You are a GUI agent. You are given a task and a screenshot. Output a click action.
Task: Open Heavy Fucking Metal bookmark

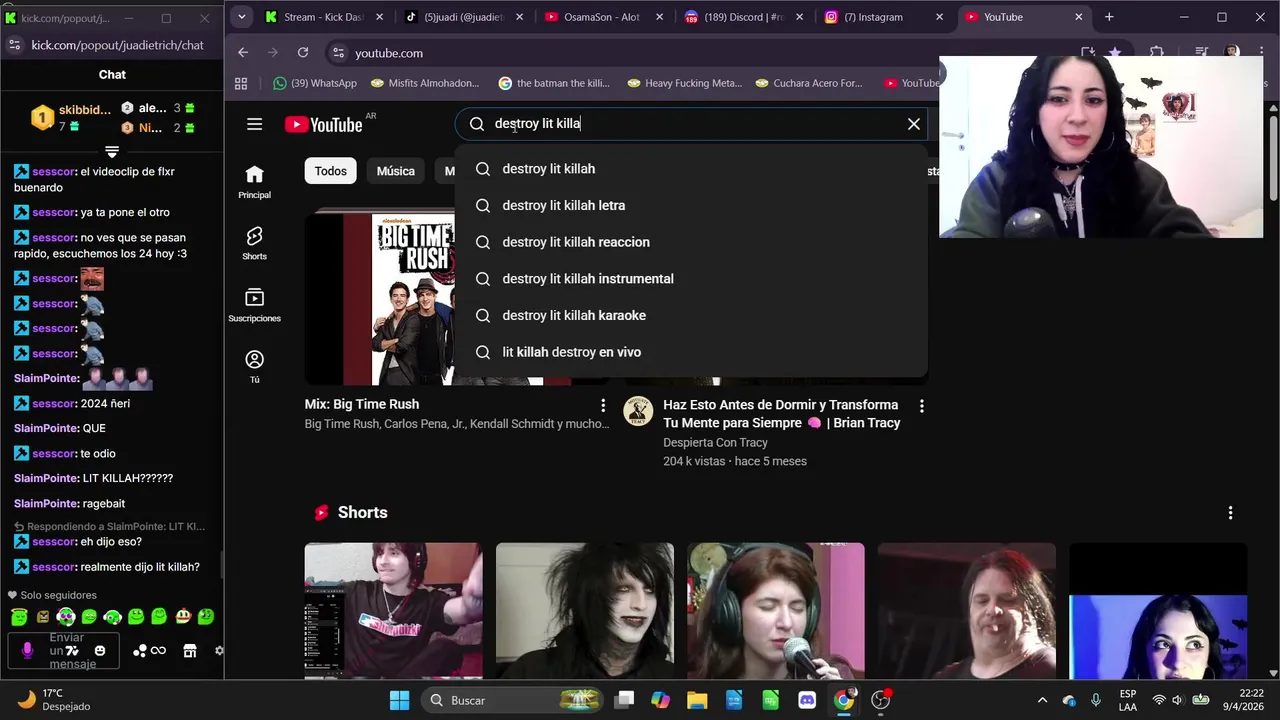[684, 83]
